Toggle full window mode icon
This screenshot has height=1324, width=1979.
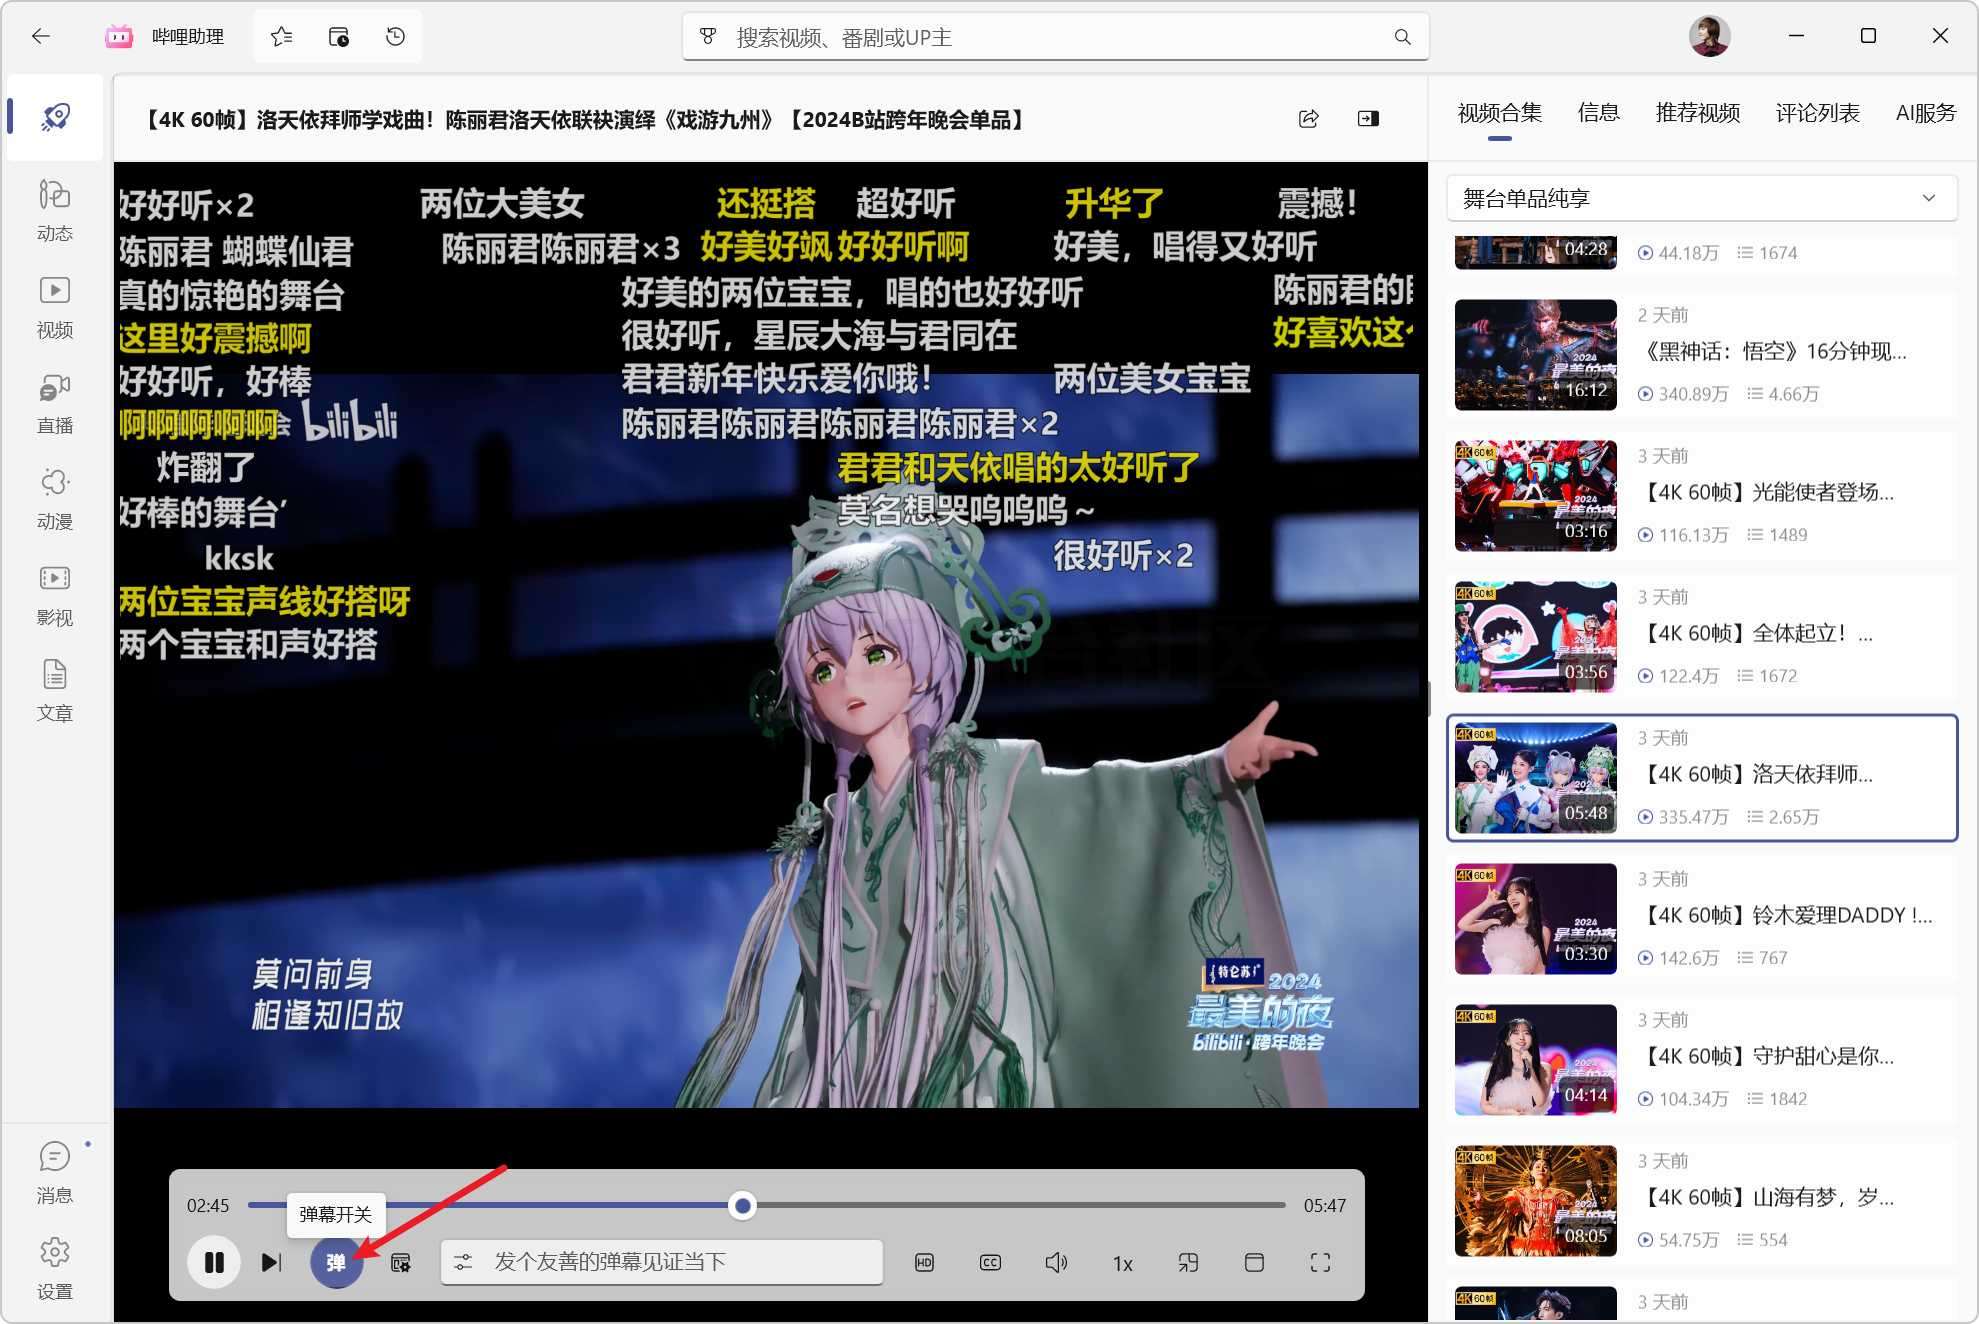[x=1254, y=1263]
